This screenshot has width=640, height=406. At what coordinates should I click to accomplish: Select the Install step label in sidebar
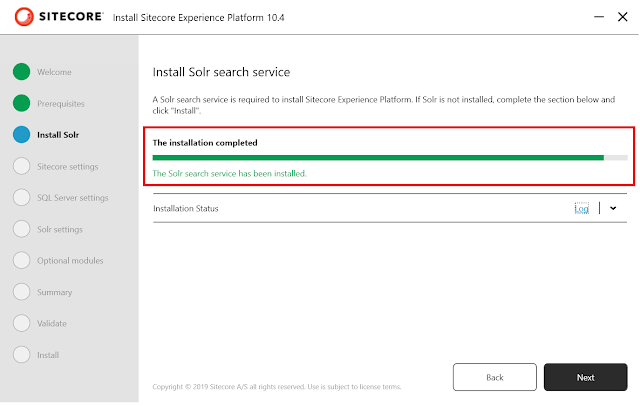tap(48, 355)
